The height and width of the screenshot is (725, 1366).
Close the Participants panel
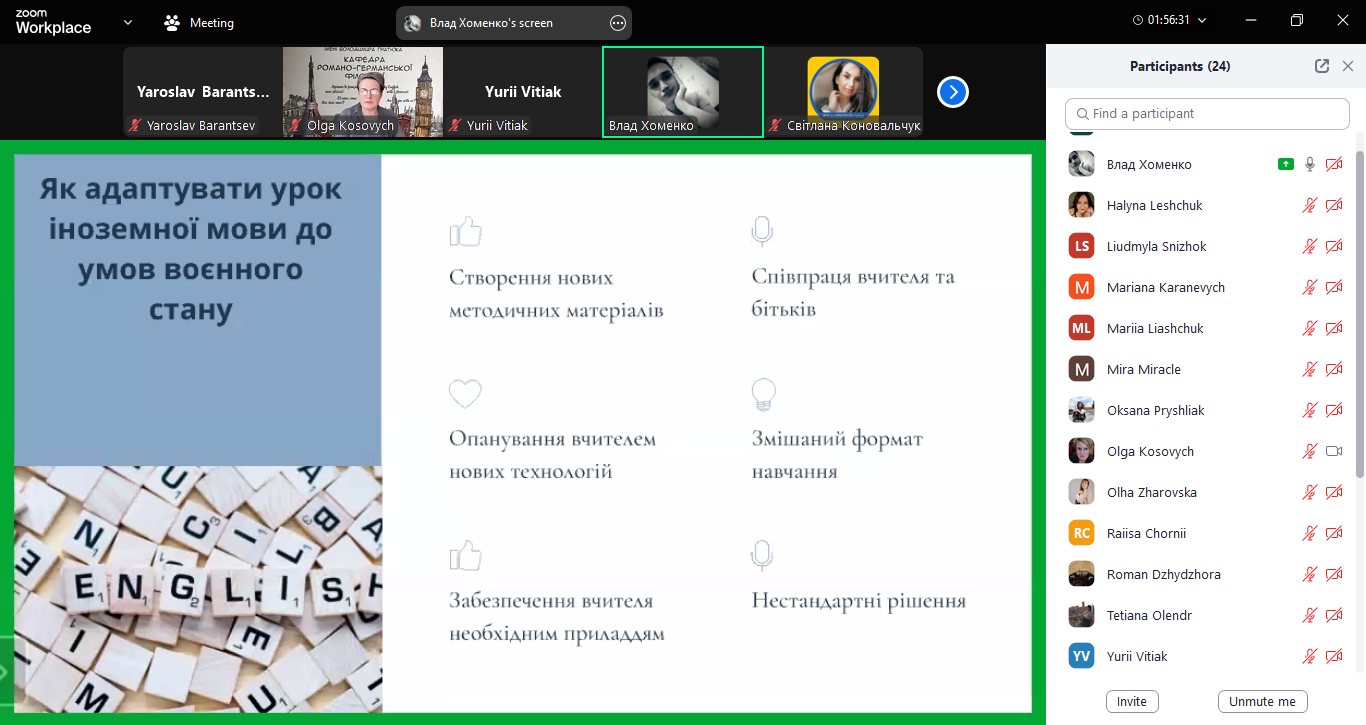click(x=1348, y=66)
